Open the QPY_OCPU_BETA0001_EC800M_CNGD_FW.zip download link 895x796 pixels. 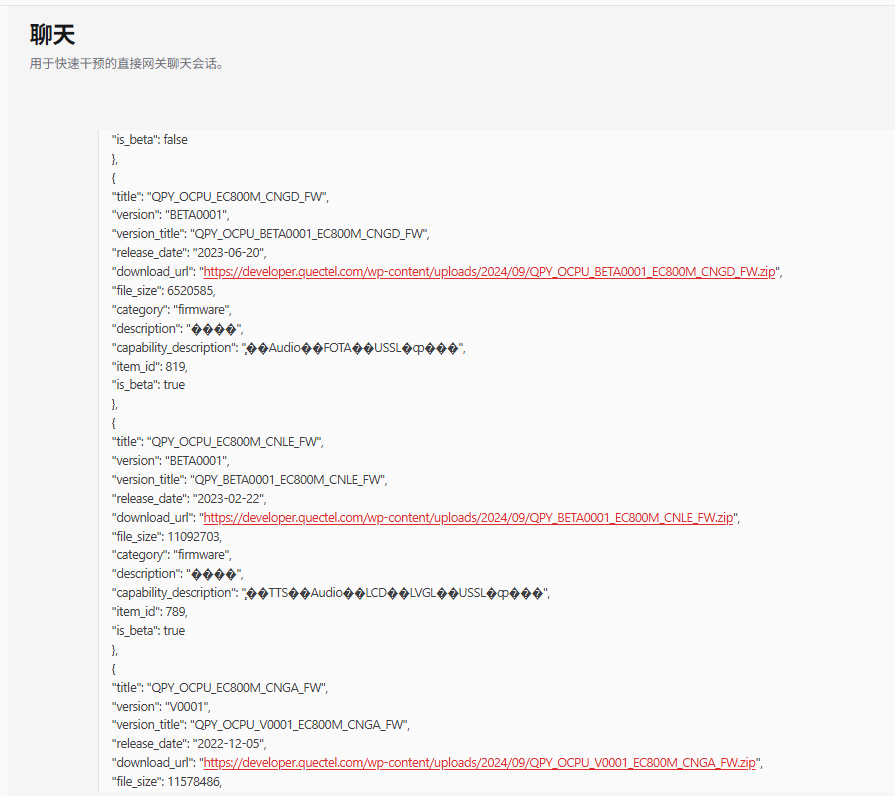click(x=490, y=272)
